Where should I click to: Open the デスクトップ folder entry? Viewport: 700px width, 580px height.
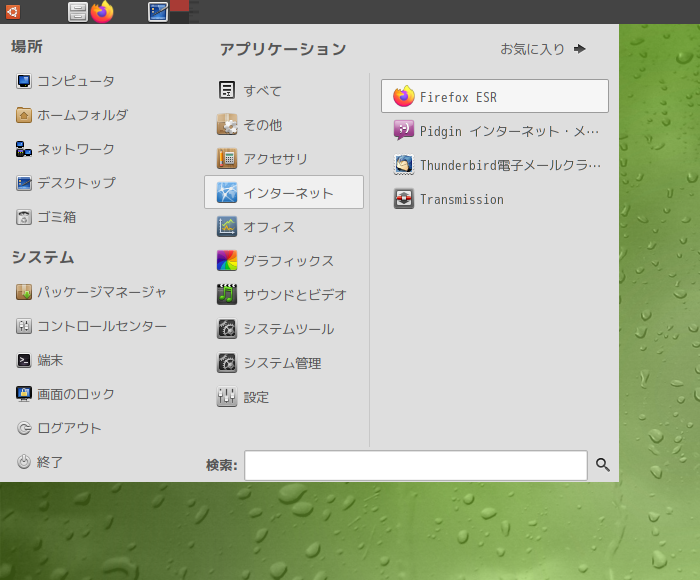(66, 183)
